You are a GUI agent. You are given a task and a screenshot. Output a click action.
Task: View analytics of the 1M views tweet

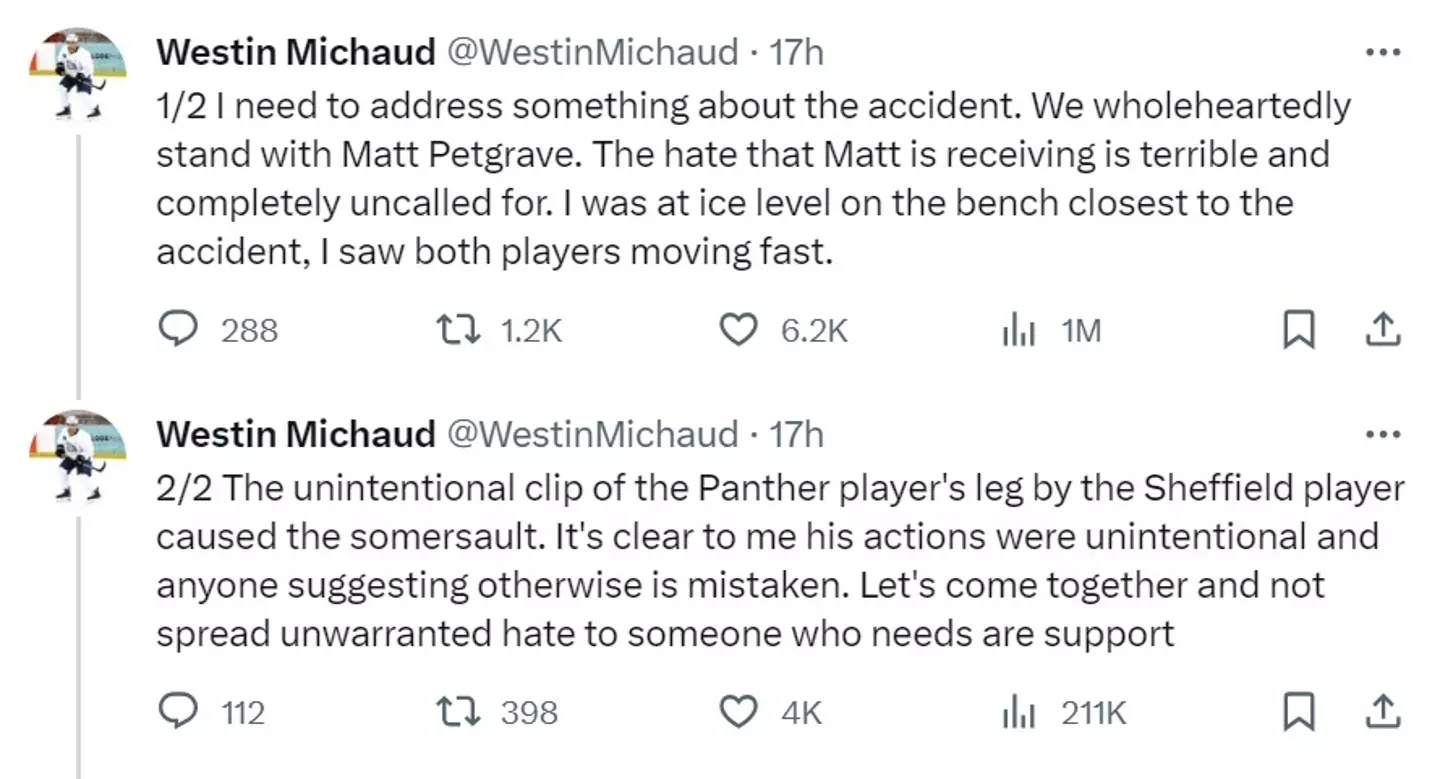(x=1016, y=330)
